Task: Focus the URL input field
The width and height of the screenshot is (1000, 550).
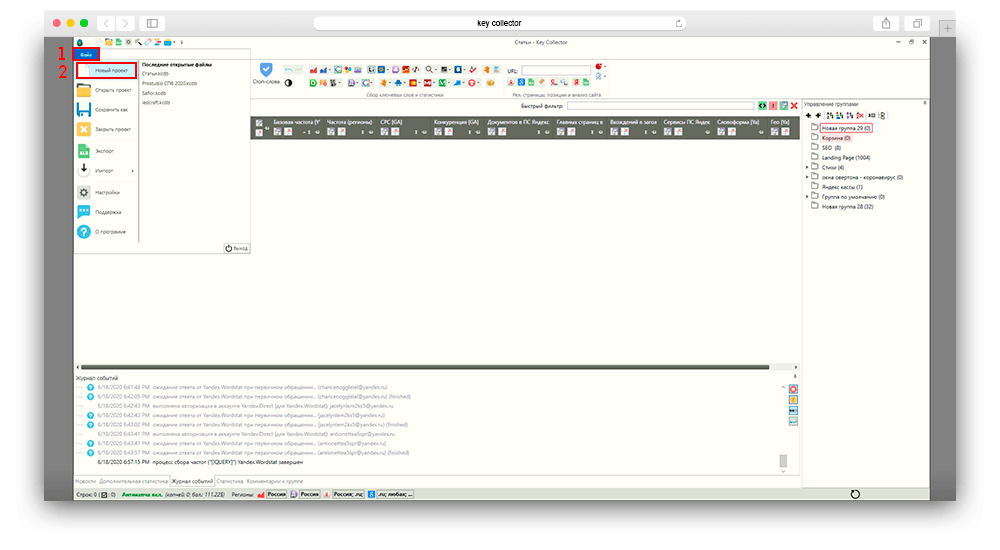Action: (556, 70)
